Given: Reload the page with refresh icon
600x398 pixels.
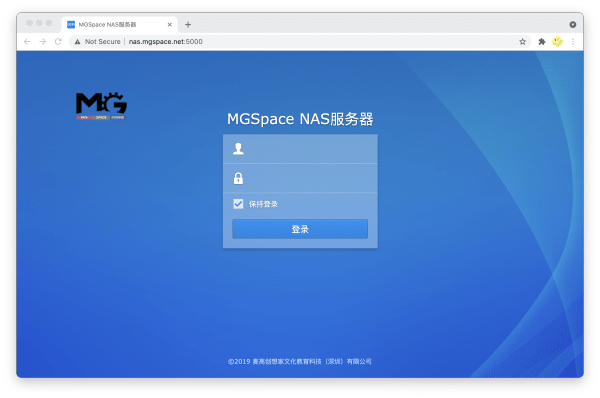Looking at the screenshot, I should pyautogui.click(x=58, y=41).
